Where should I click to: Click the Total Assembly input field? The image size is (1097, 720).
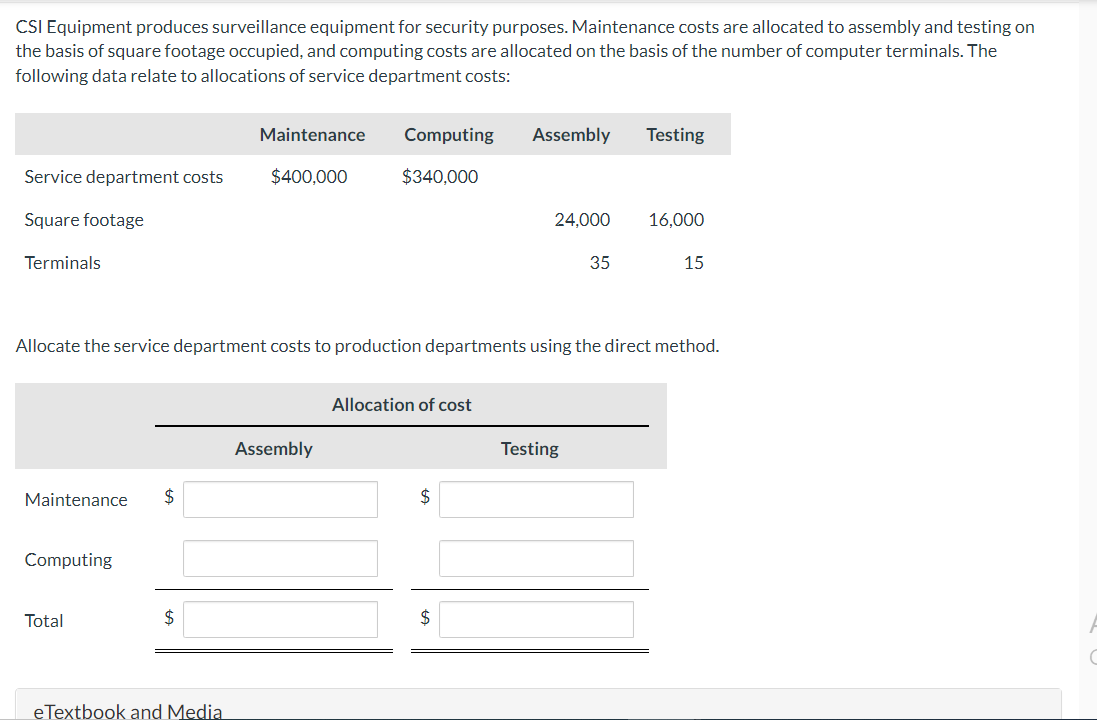tap(280, 619)
